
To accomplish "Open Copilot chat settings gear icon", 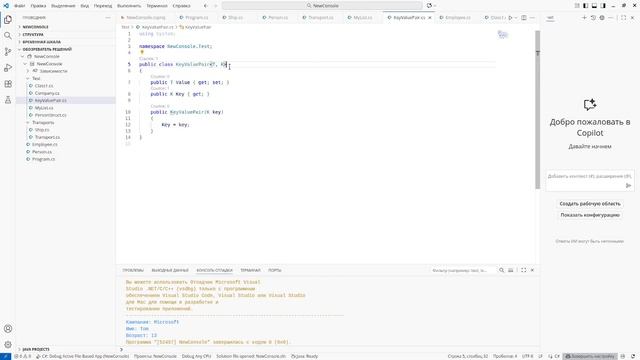I will pyautogui.click(x=602, y=18).
